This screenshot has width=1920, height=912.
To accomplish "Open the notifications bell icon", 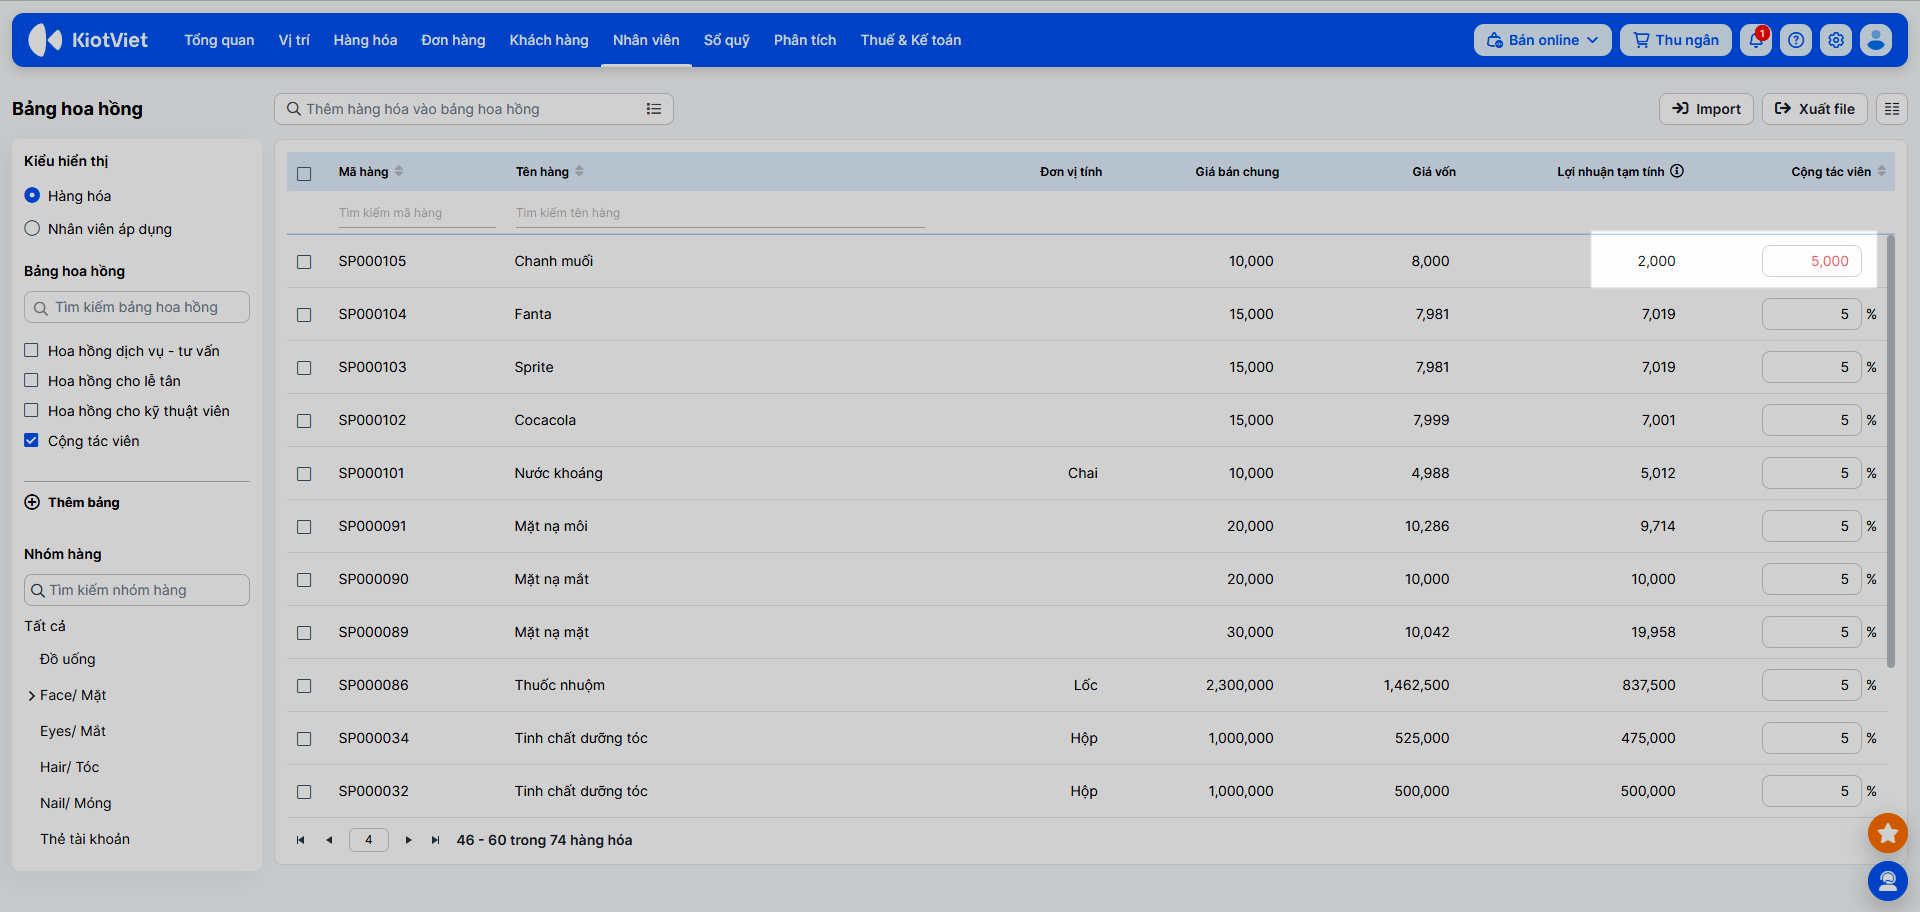I will 1756,40.
